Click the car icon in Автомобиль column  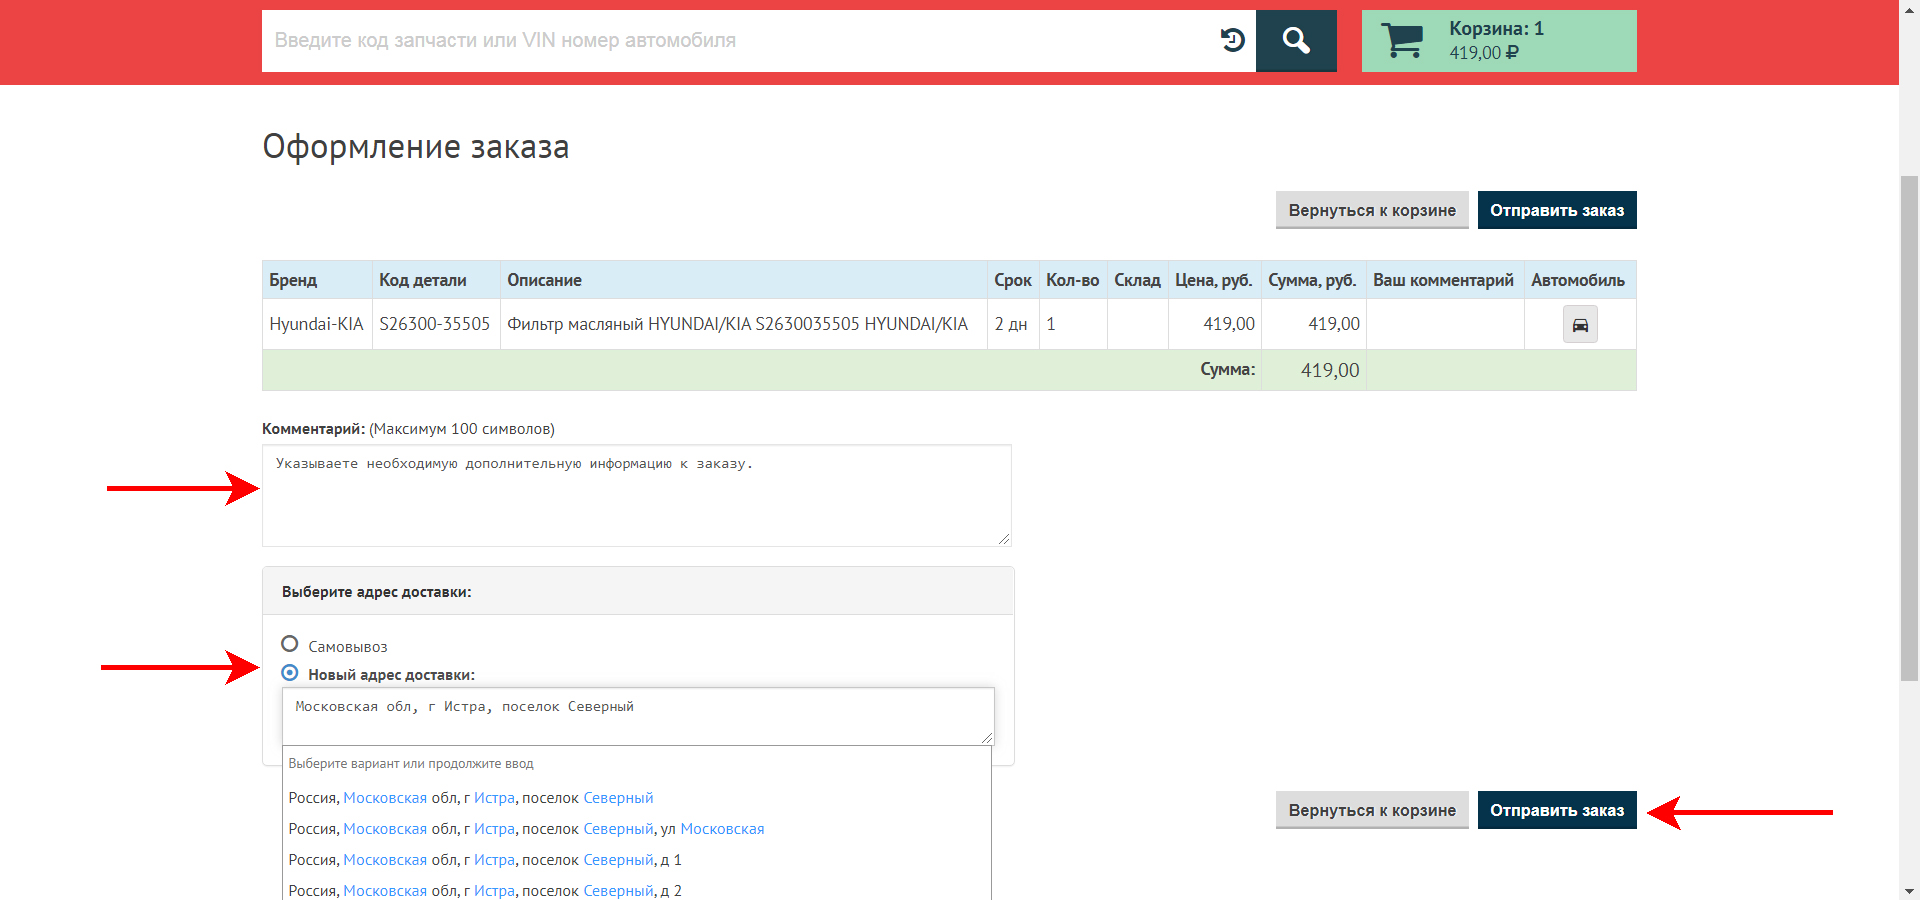[1580, 325]
